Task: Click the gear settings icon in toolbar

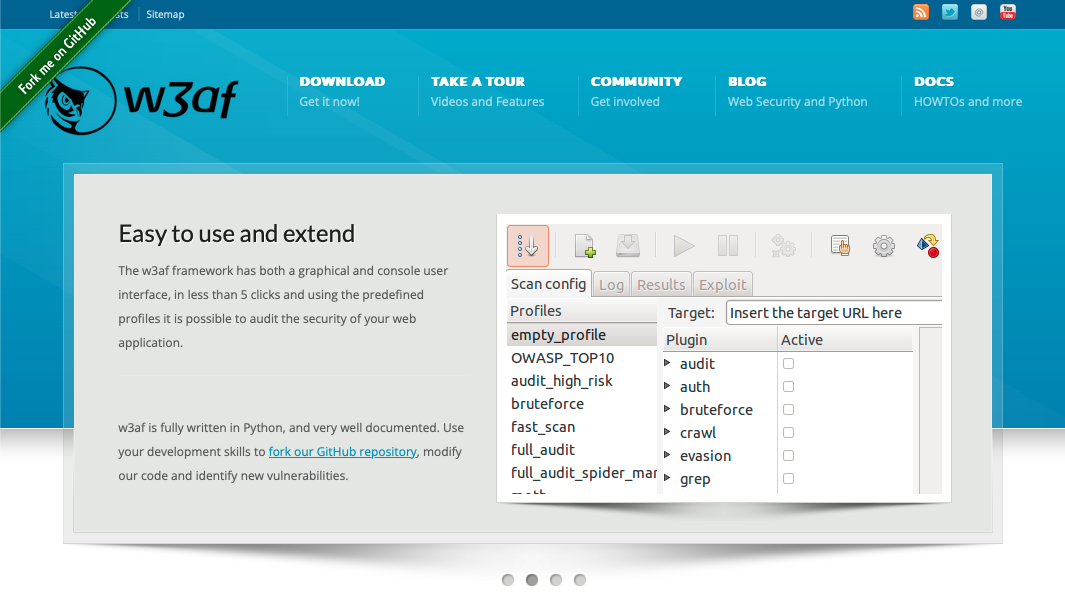Action: (x=884, y=246)
